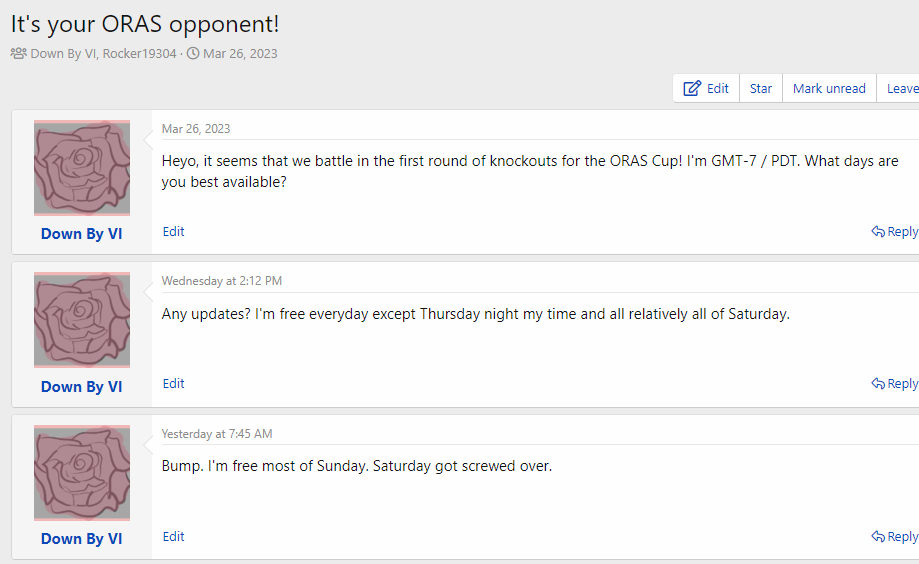This screenshot has width=919, height=564.
Task: Click the reply arrow icon on the Wednesday message
Action: pos(878,384)
